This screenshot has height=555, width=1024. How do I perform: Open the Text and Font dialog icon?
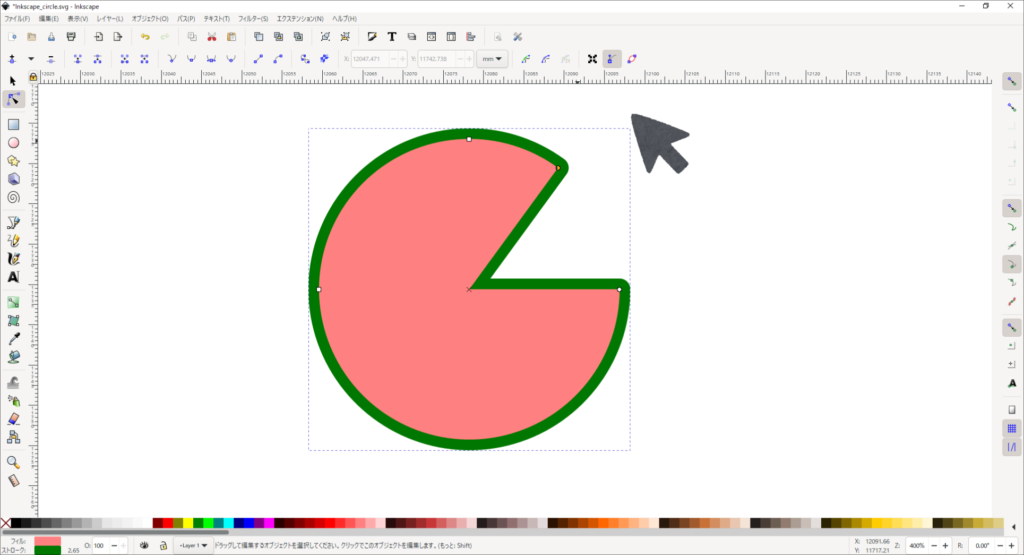click(392, 37)
